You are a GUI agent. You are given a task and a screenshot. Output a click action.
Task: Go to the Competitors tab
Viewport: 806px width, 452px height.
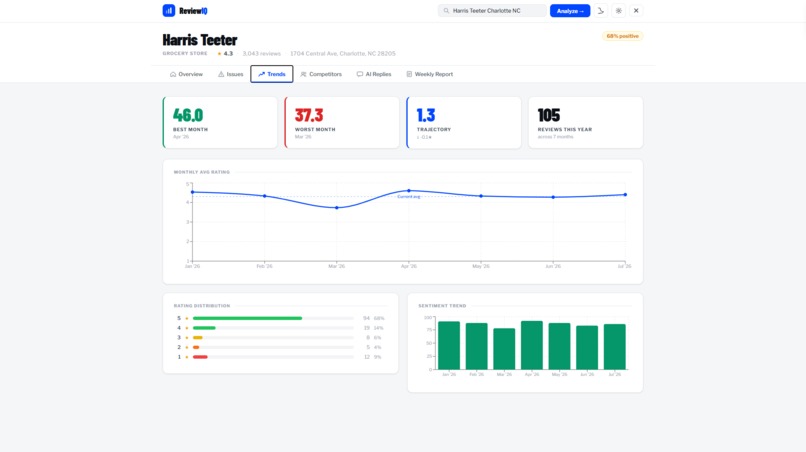pyautogui.click(x=321, y=74)
